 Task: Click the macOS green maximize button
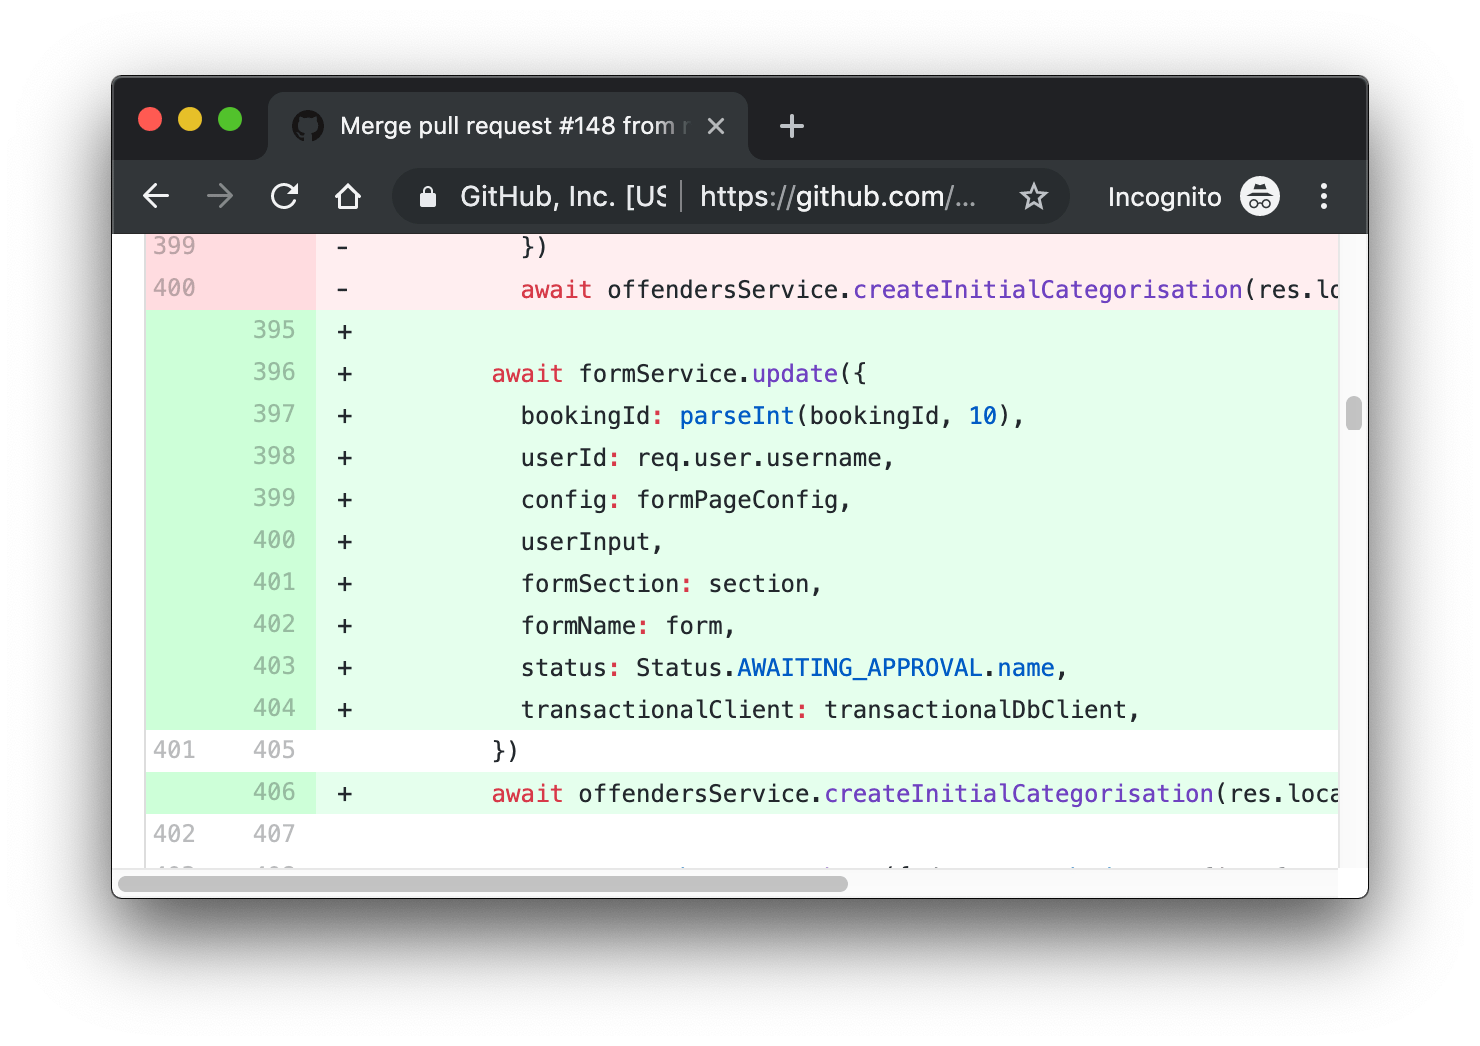pyautogui.click(x=230, y=119)
